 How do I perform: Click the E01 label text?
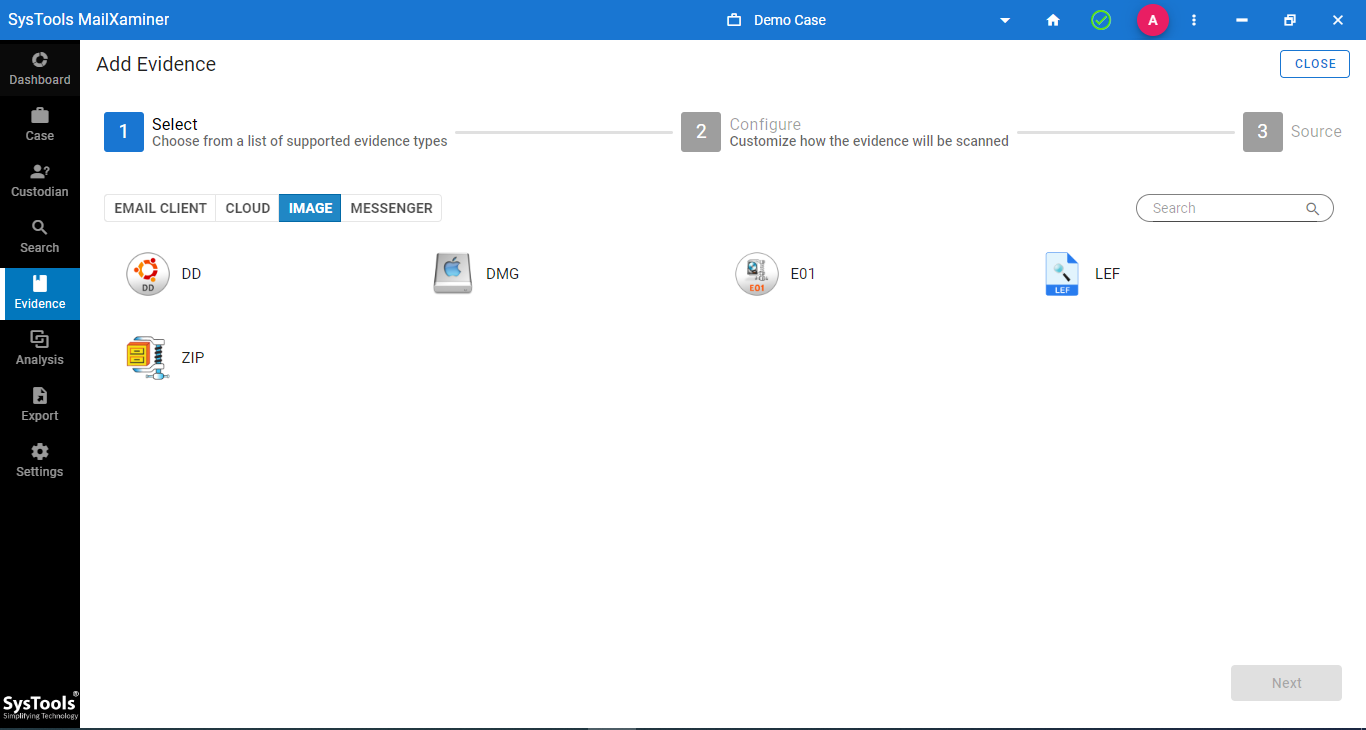pos(803,274)
